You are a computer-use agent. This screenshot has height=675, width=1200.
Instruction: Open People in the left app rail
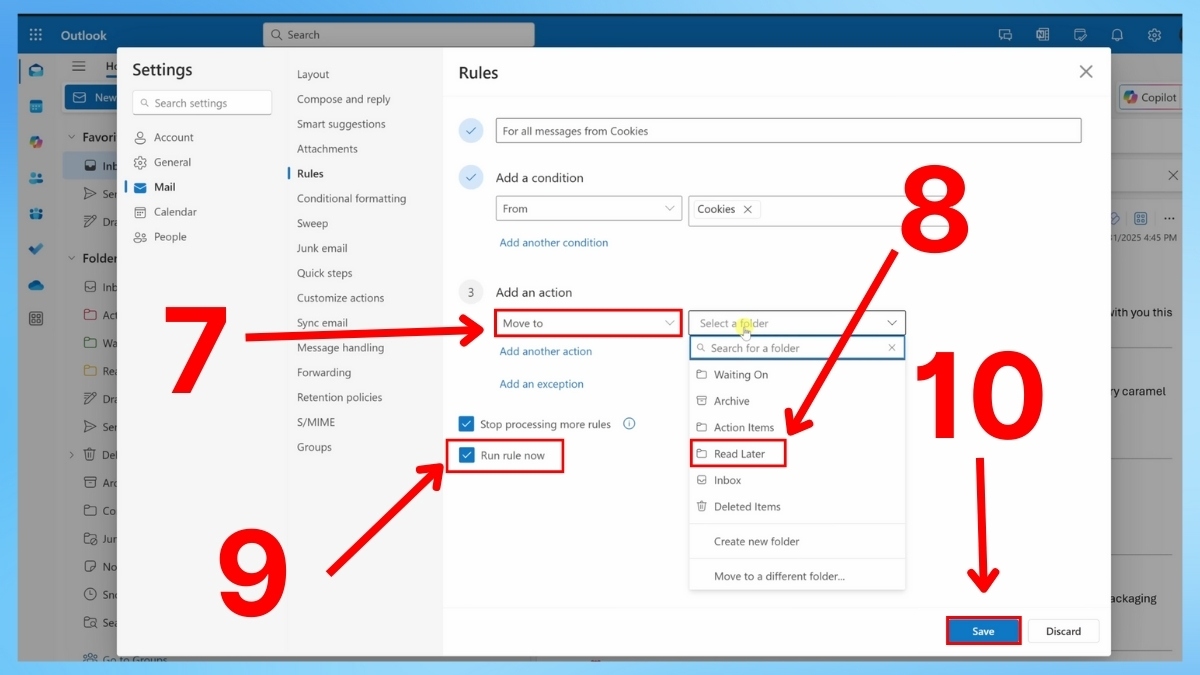(x=36, y=178)
